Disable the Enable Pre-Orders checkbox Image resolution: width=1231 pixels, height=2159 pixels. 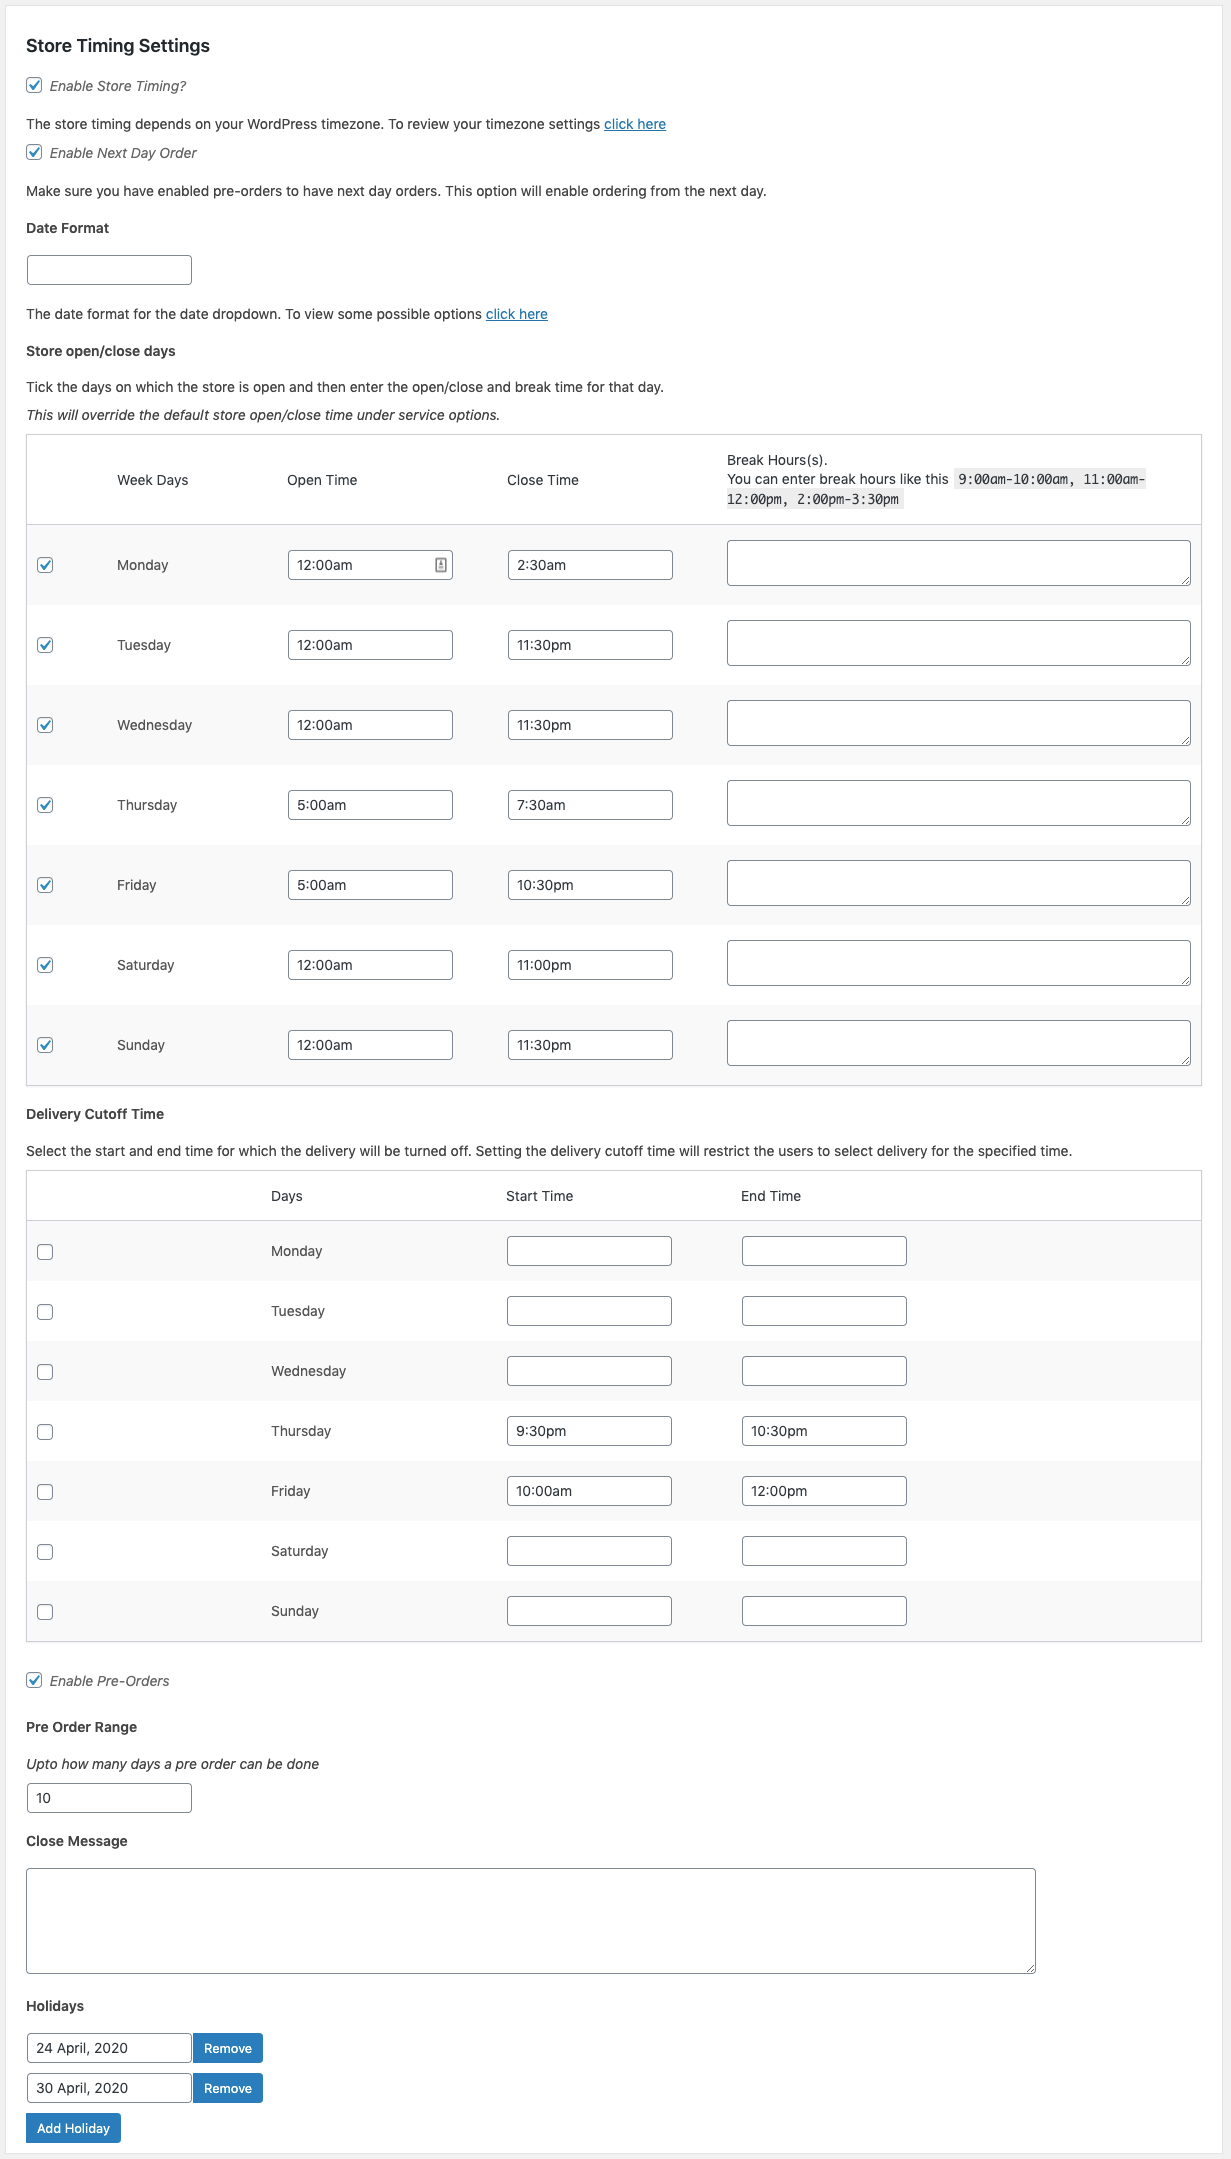pyautogui.click(x=35, y=1681)
